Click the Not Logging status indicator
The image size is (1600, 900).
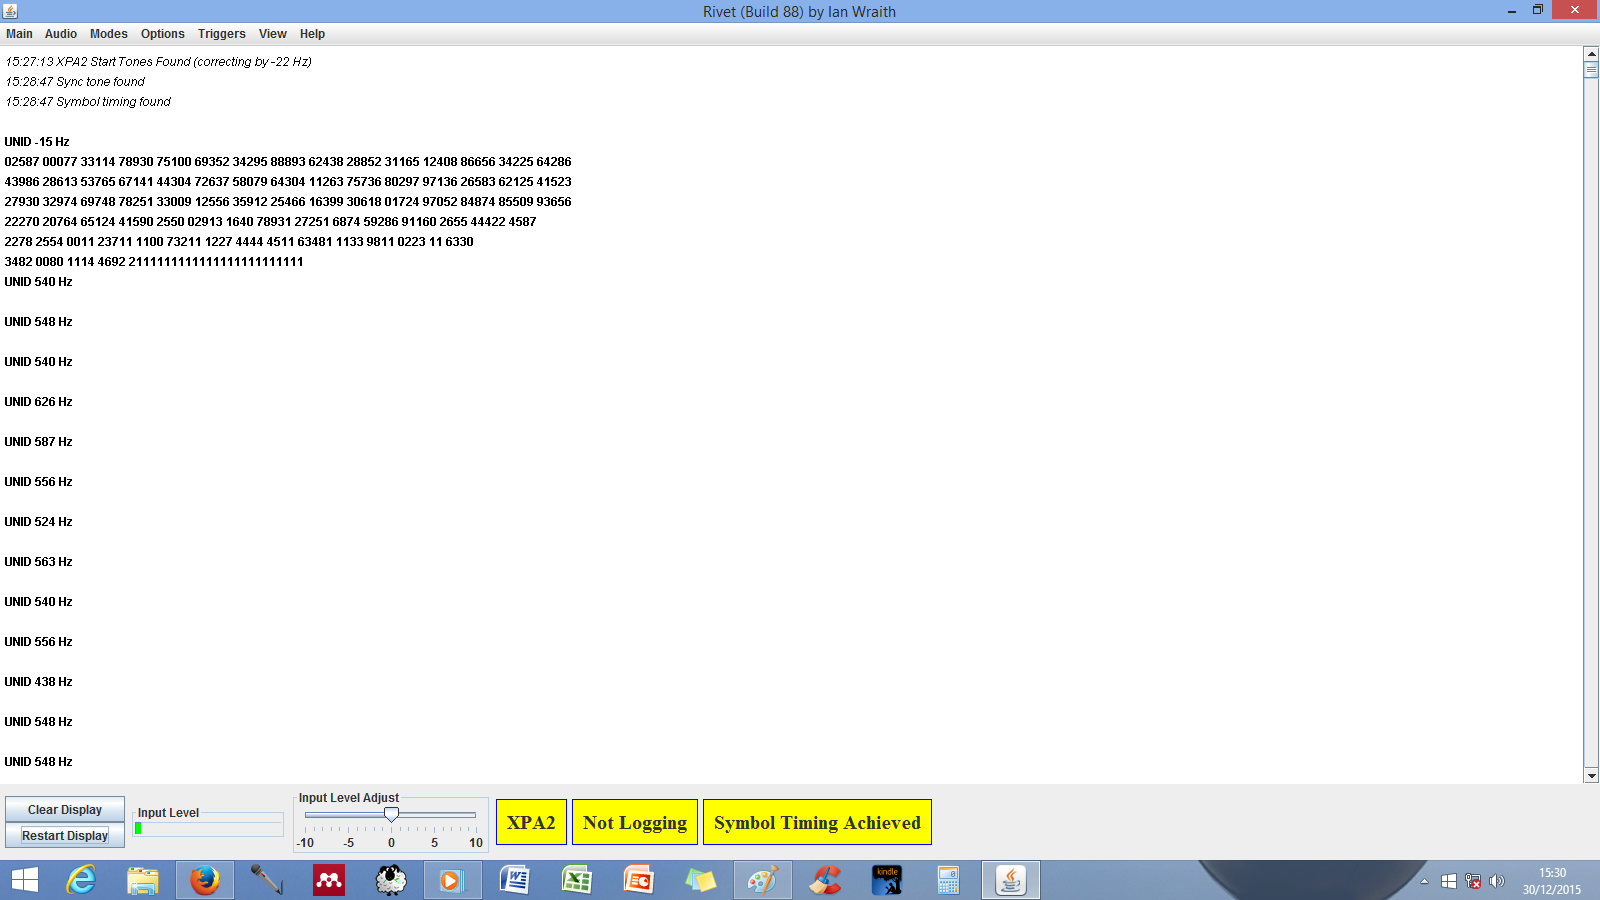(634, 822)
